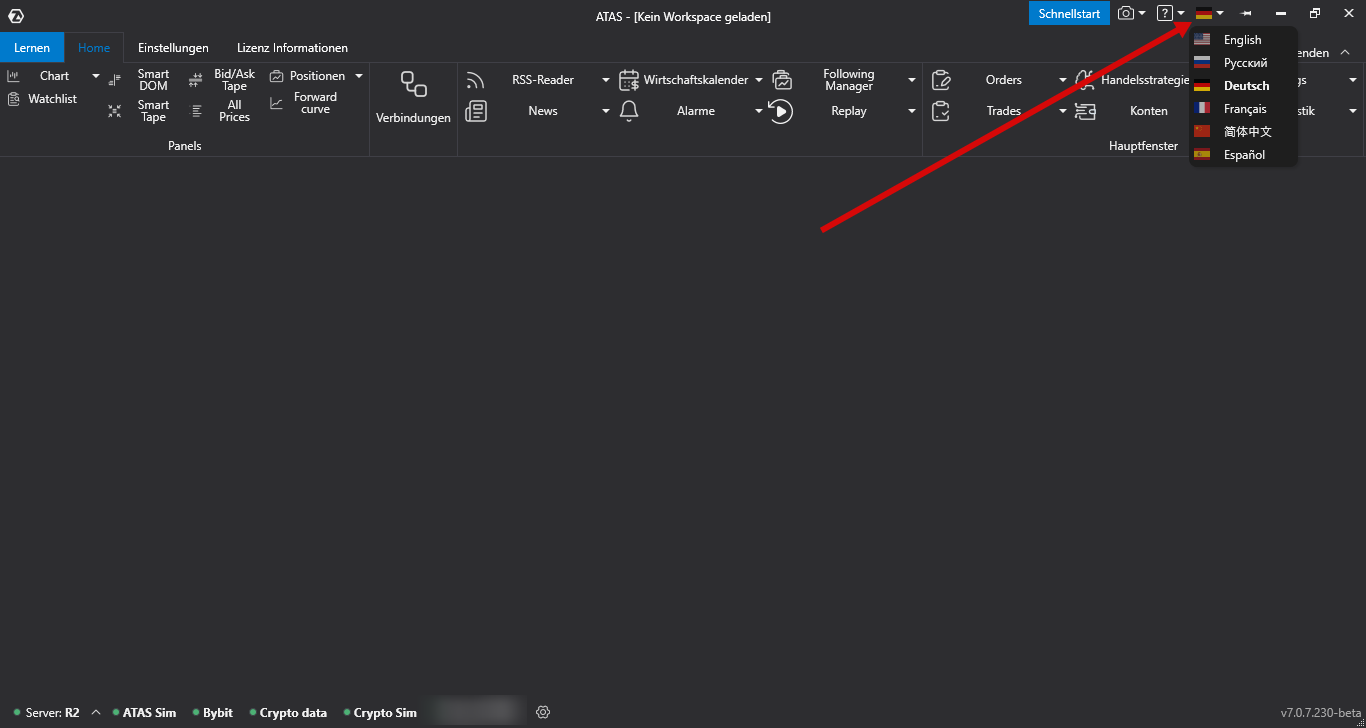The image size is (1366, 728).
Task: Open the Watchlist panel
Action: pyautogui.click(x=42, y=99)
